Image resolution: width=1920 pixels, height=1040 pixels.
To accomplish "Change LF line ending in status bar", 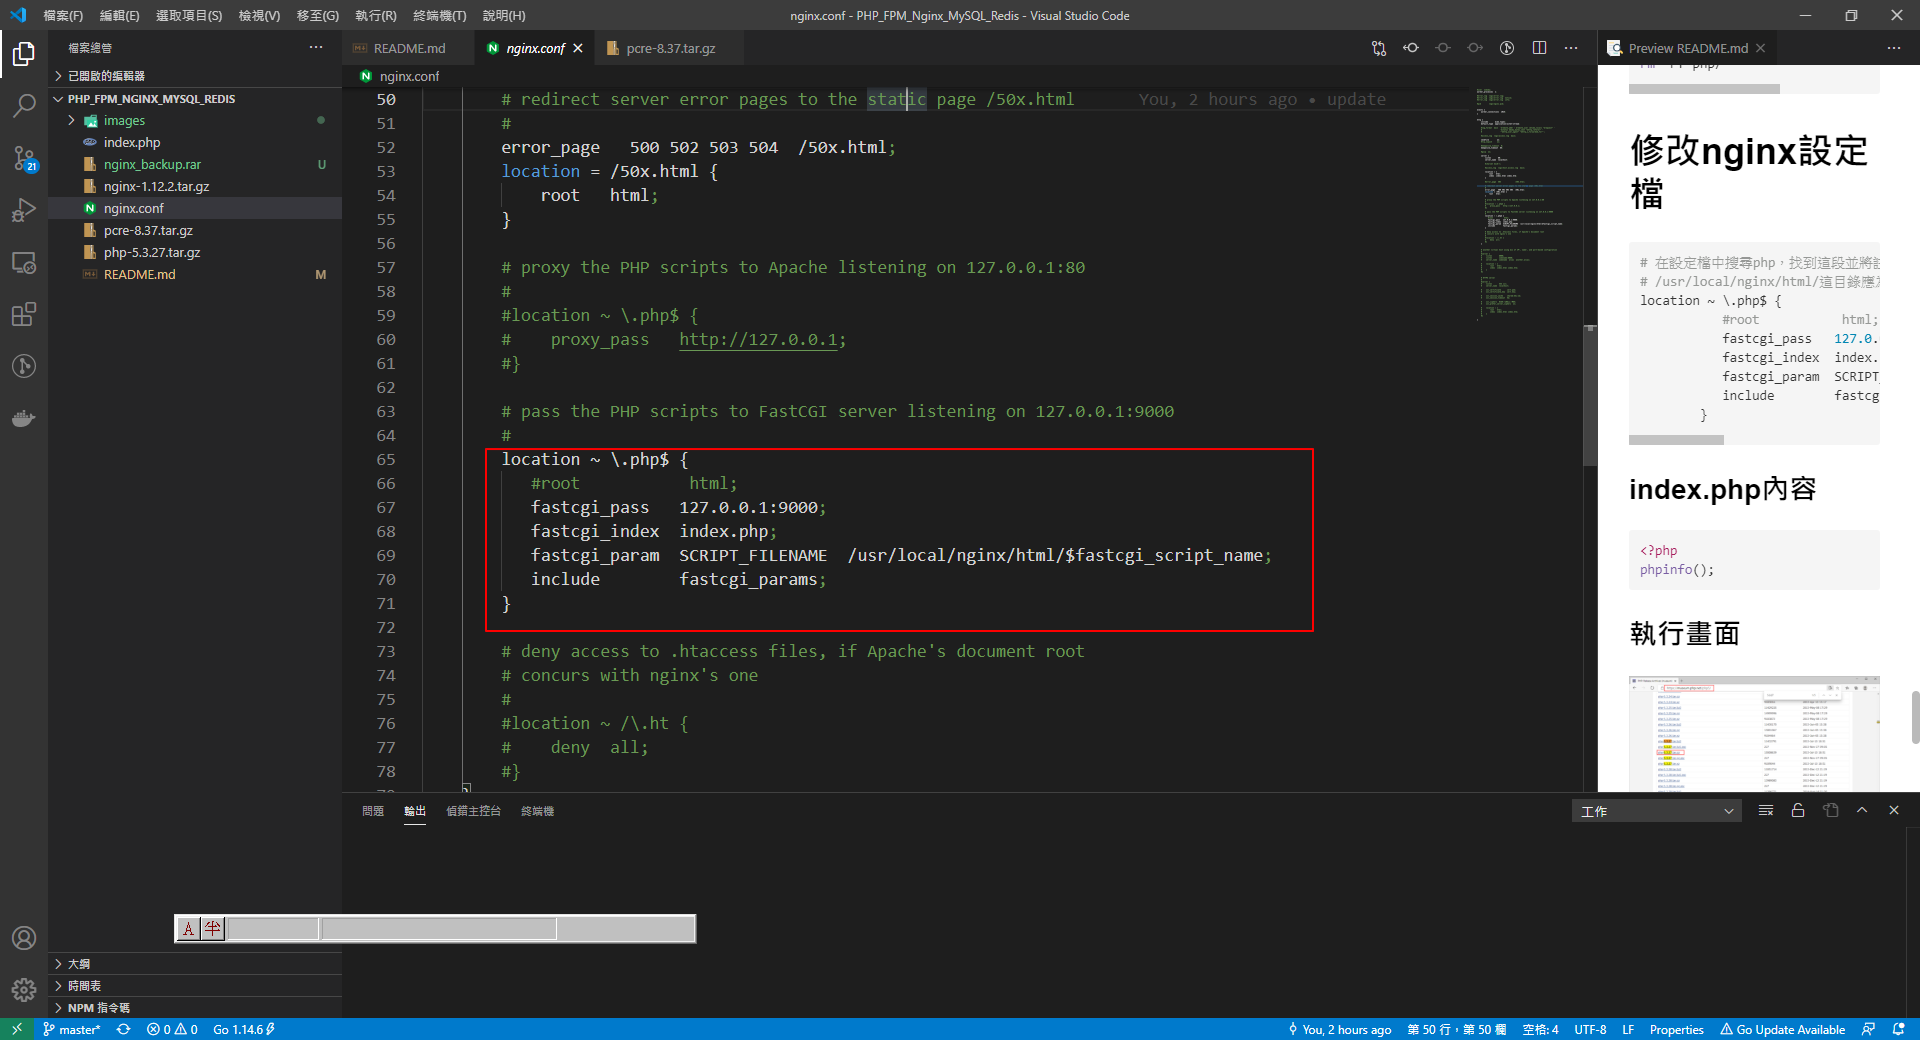I will (1628, 1029).
